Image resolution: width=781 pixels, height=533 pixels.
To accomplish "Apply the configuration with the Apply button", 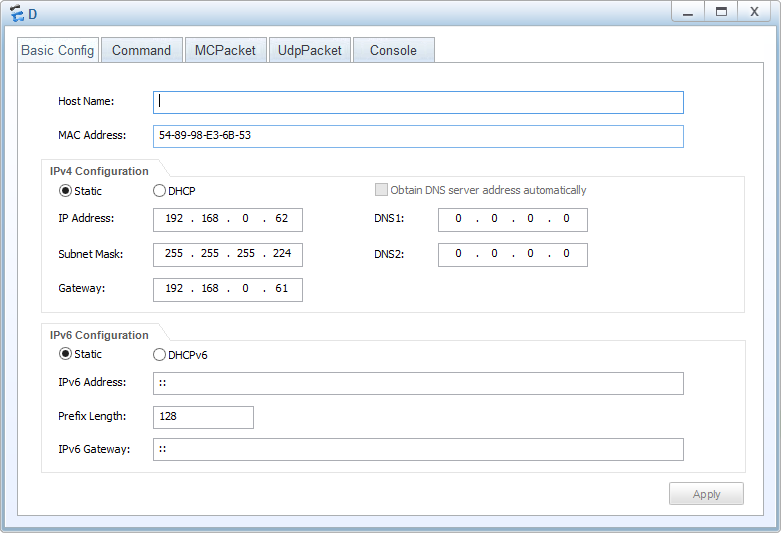I will pyautogui.click(x=706, y=494).
